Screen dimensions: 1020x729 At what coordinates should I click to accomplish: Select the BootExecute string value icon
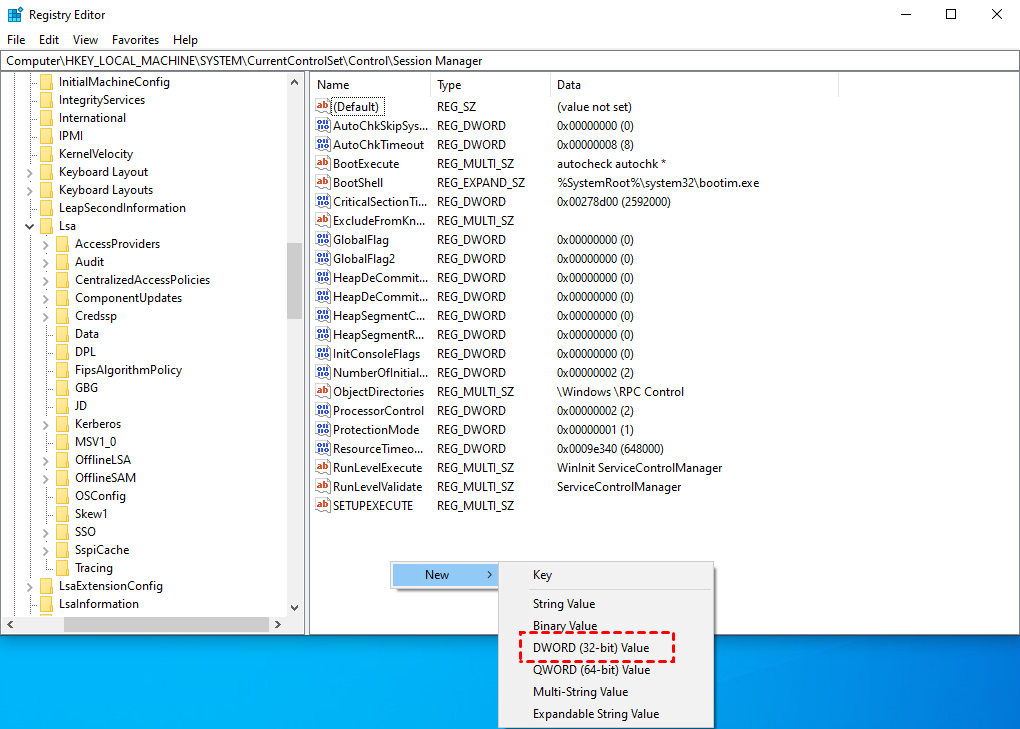click(323, 164)
